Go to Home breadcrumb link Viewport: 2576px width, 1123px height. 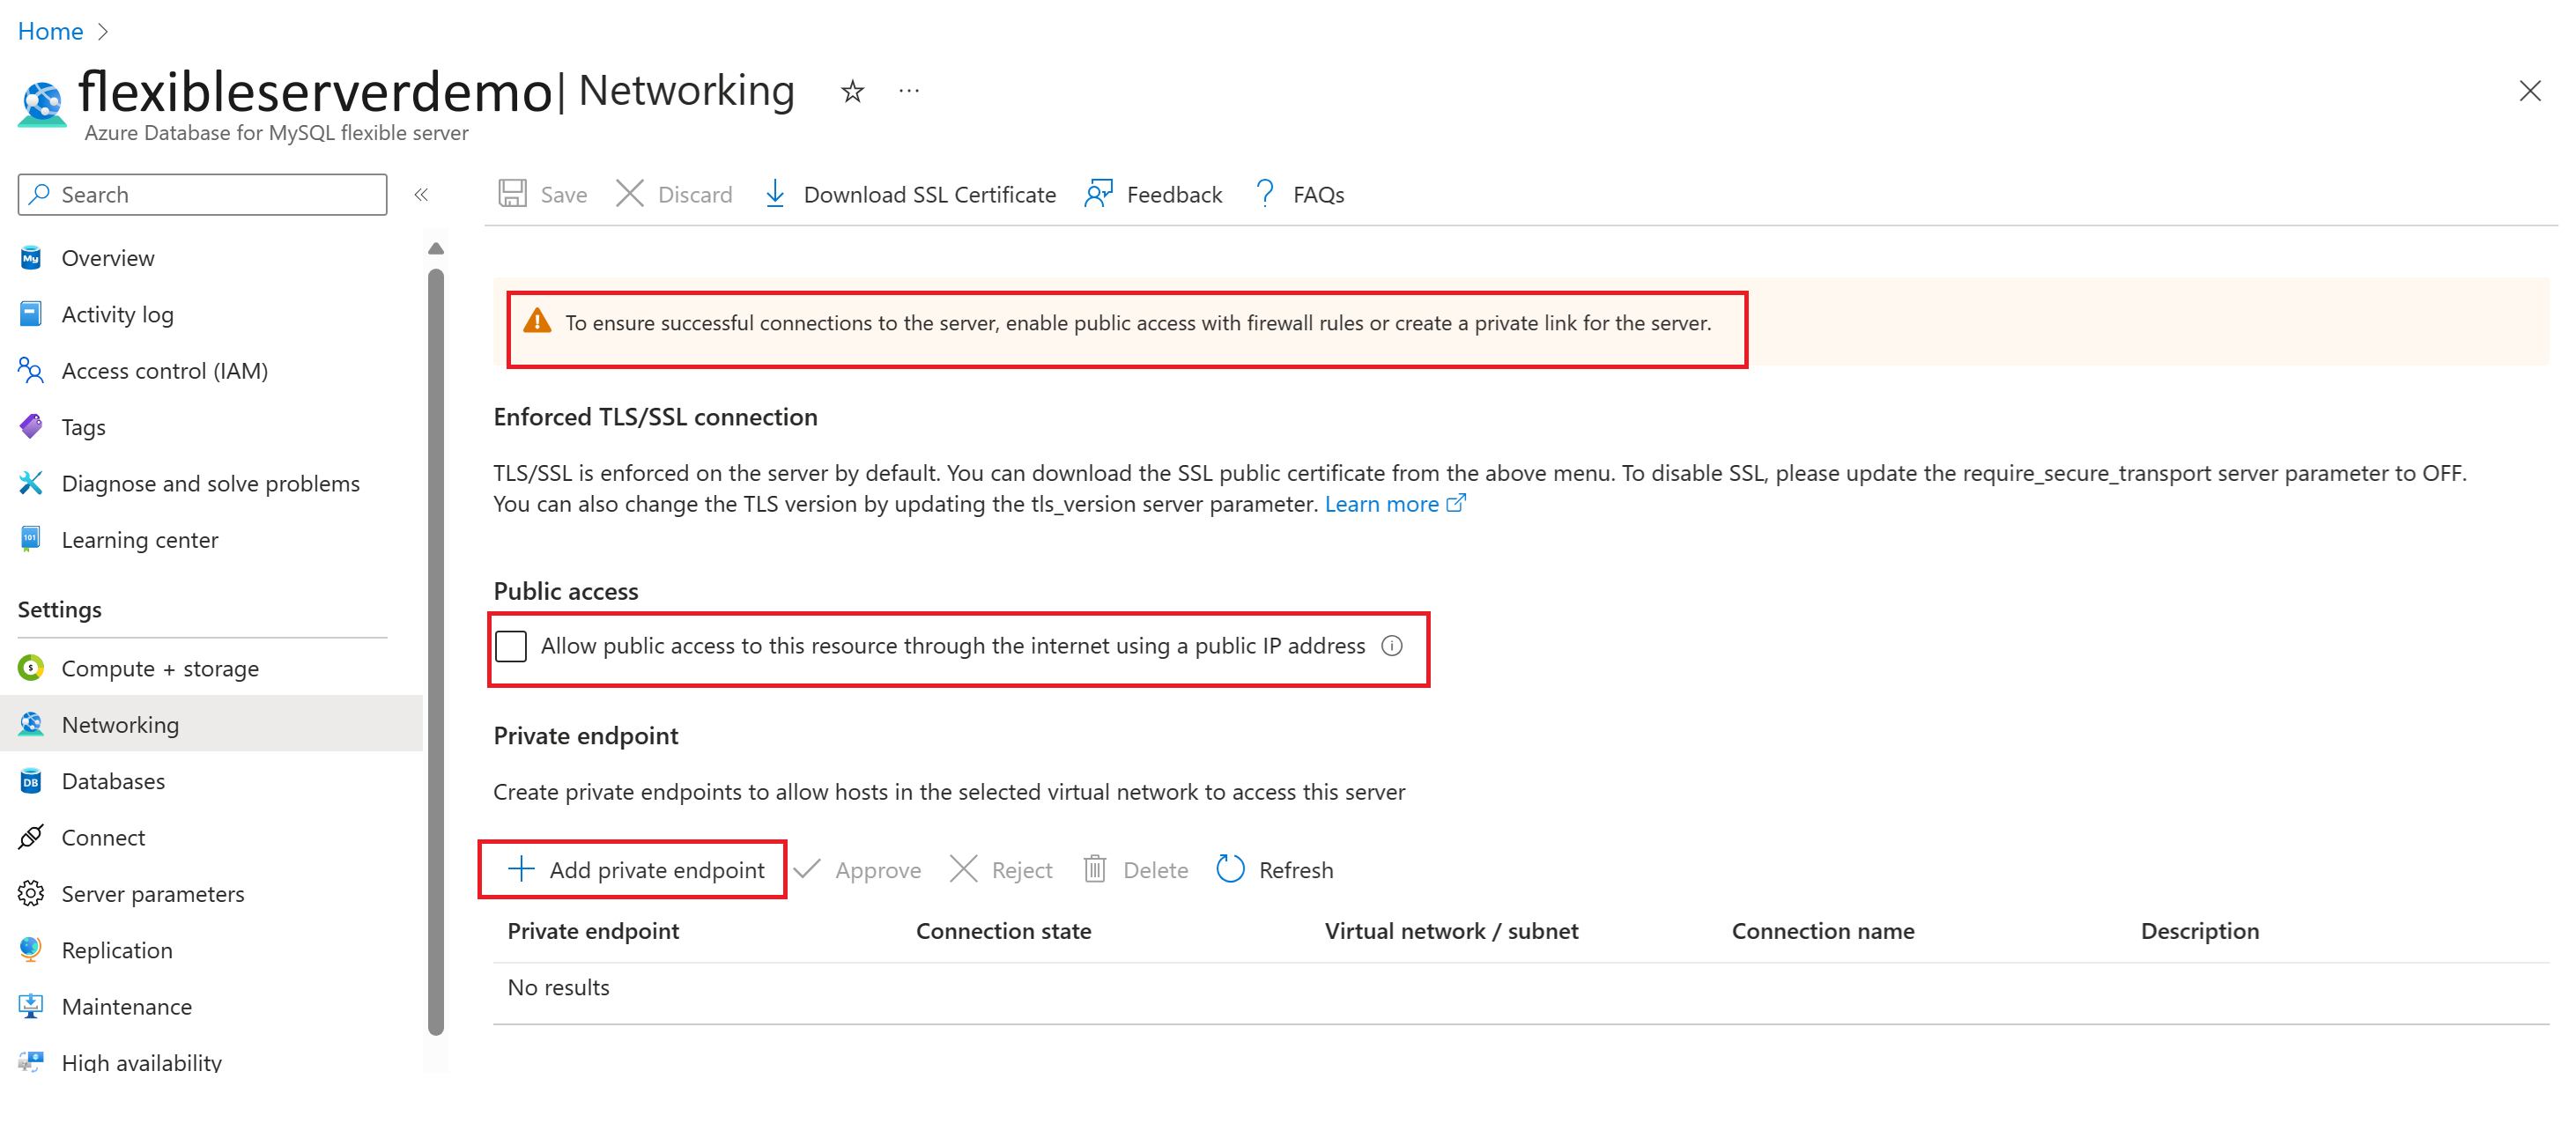click(x=50, y=32)
